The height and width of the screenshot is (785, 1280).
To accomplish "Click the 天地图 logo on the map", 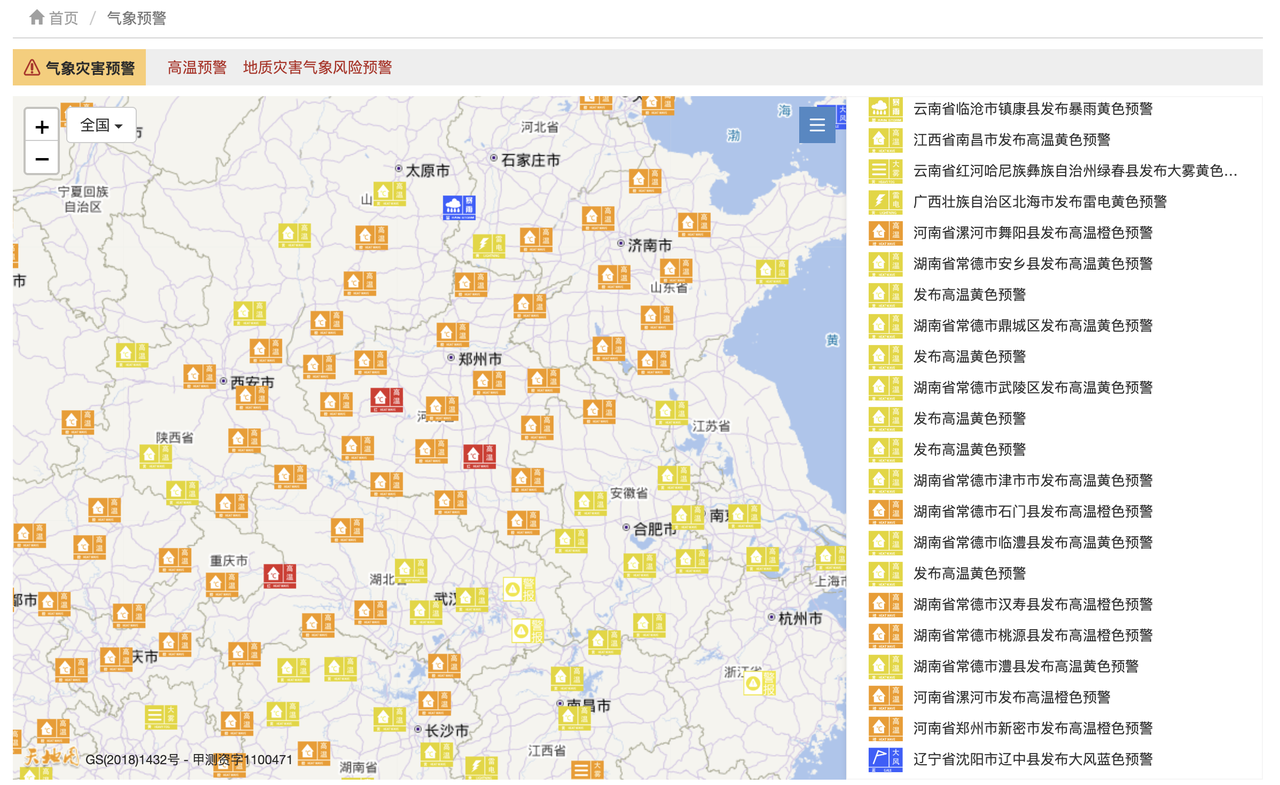I will pyautogui.click(x=50, y=757).
